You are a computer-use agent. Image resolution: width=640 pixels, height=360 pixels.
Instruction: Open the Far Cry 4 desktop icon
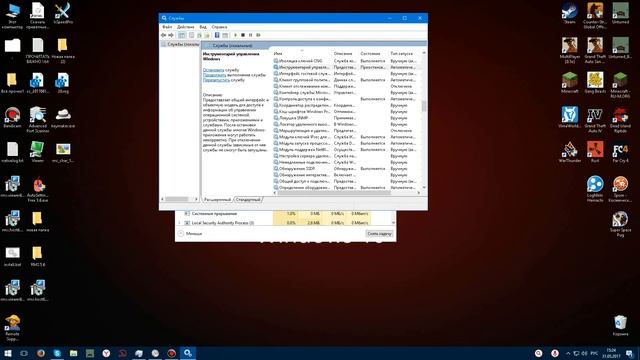[620, 152]
